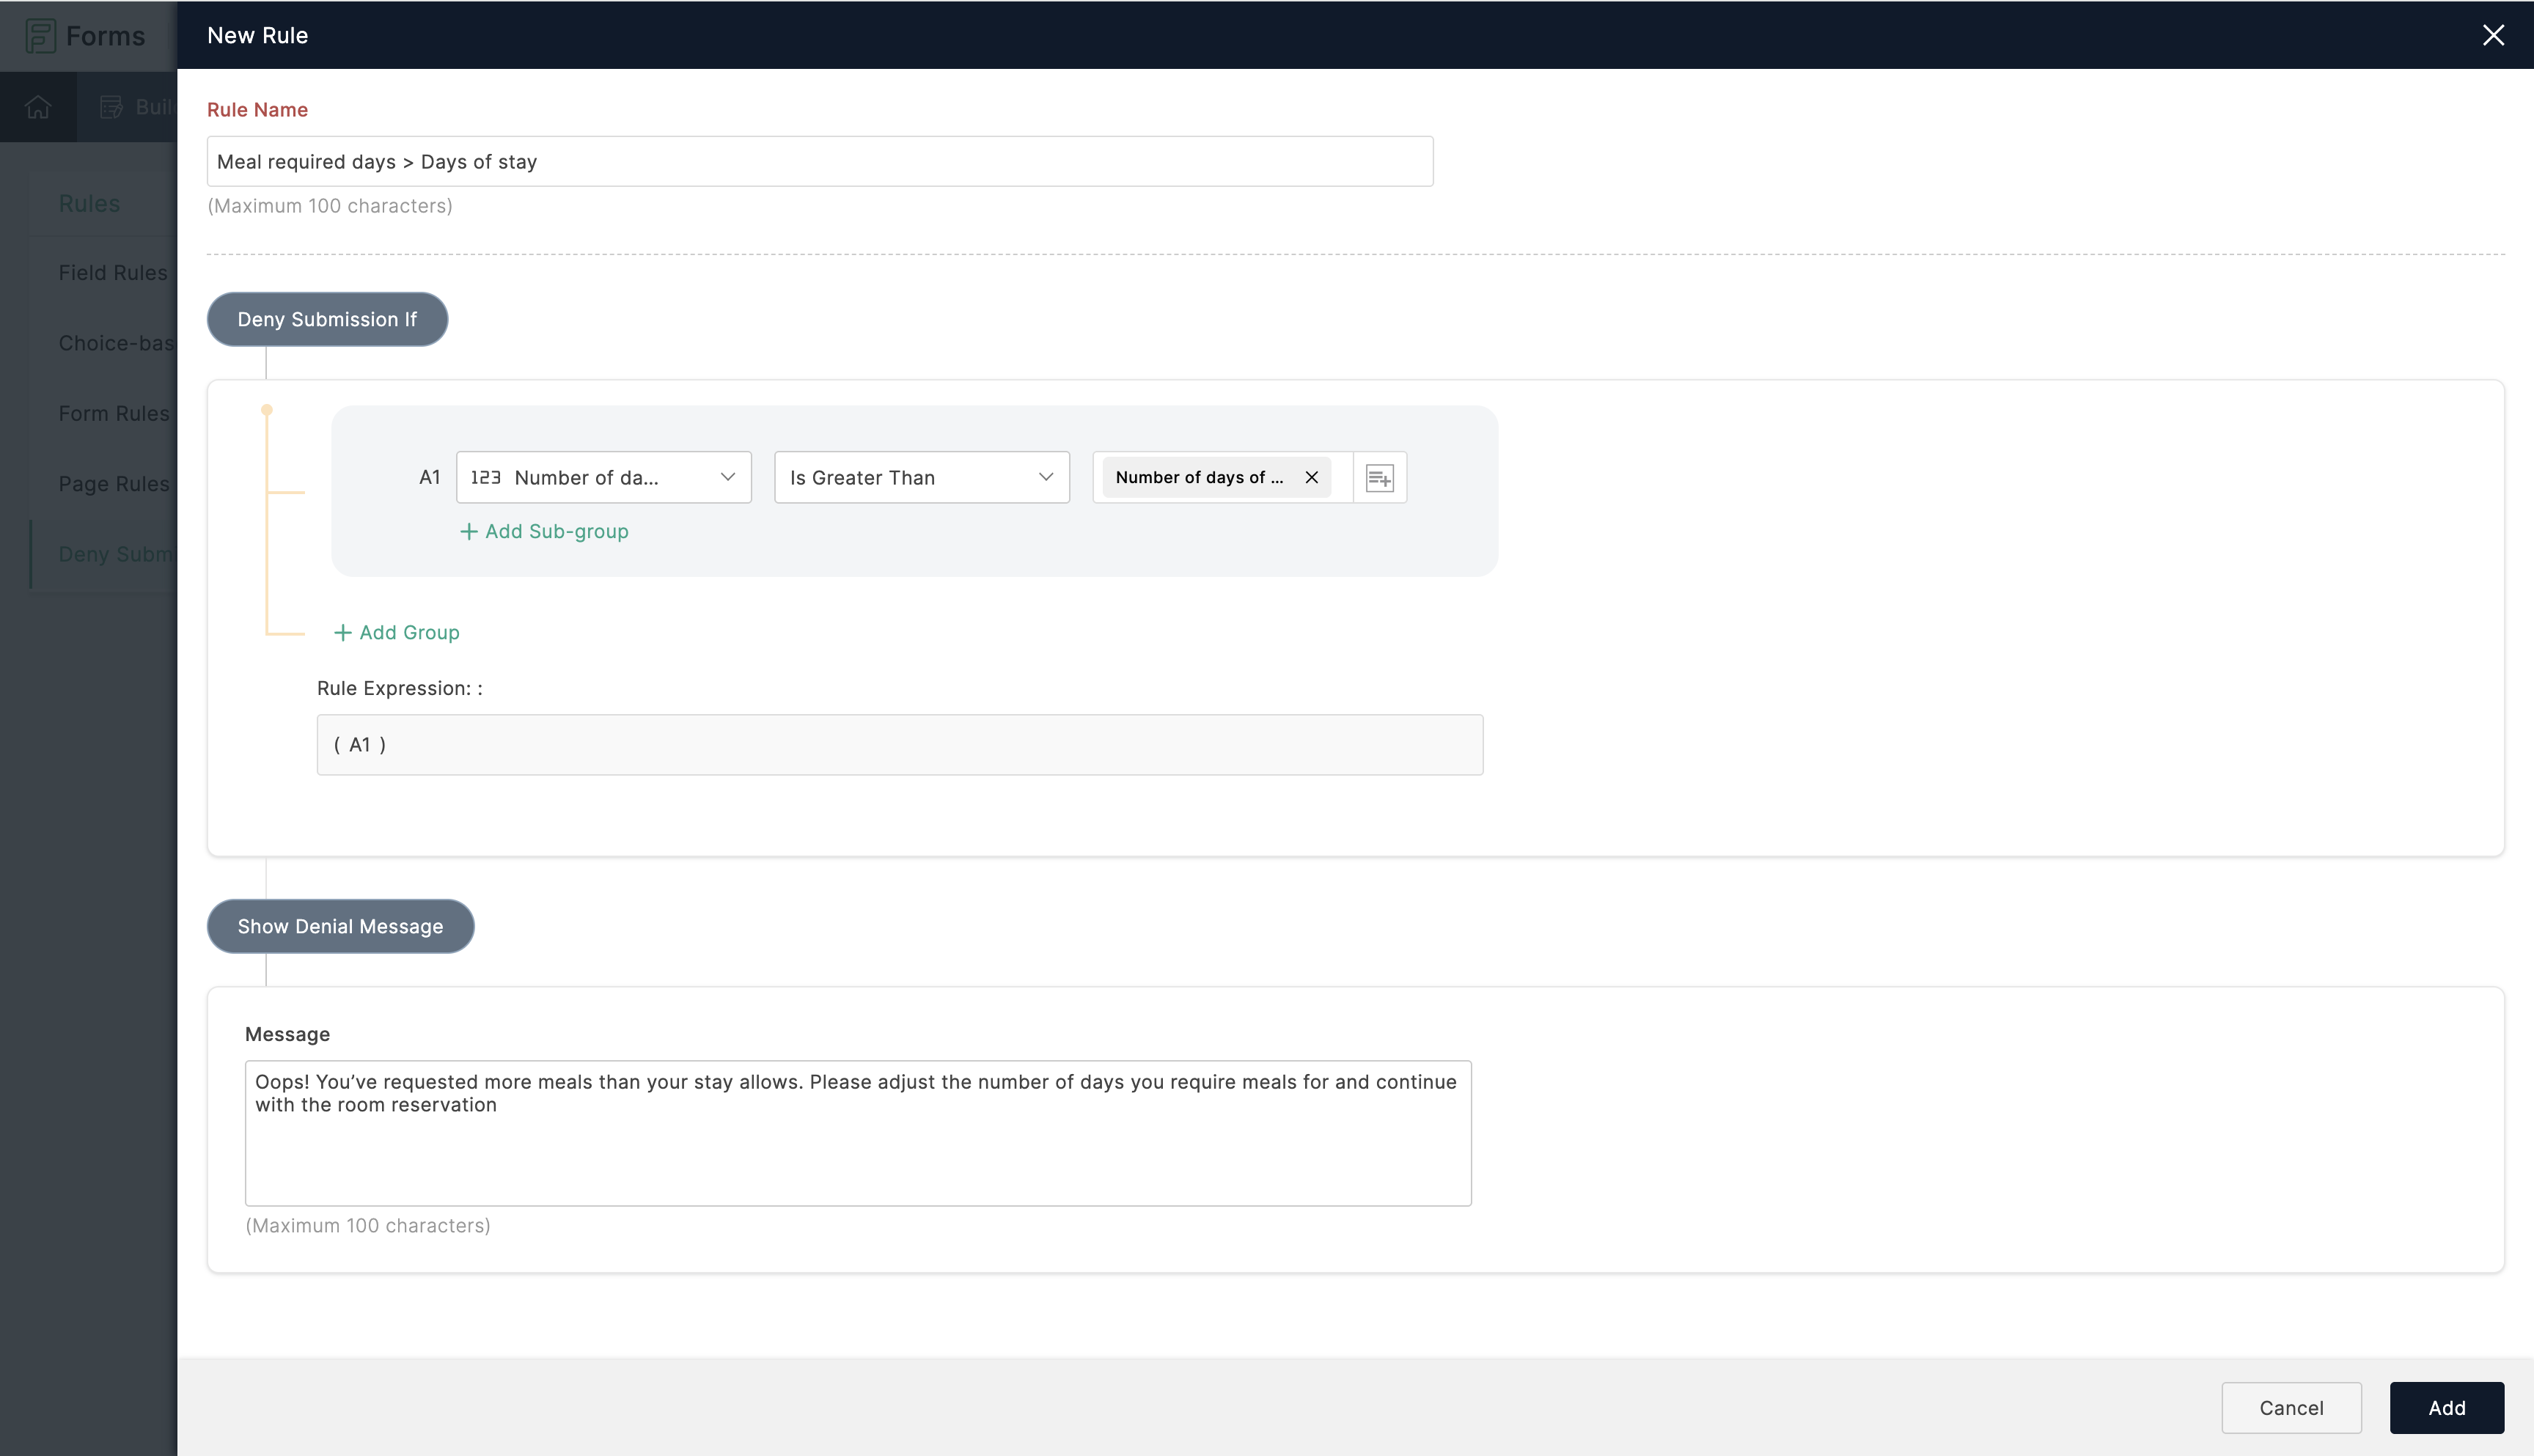Screen dimensions: 2534x1456
Task: Click the Forms logo icon
Action: (x=40, y=36)
